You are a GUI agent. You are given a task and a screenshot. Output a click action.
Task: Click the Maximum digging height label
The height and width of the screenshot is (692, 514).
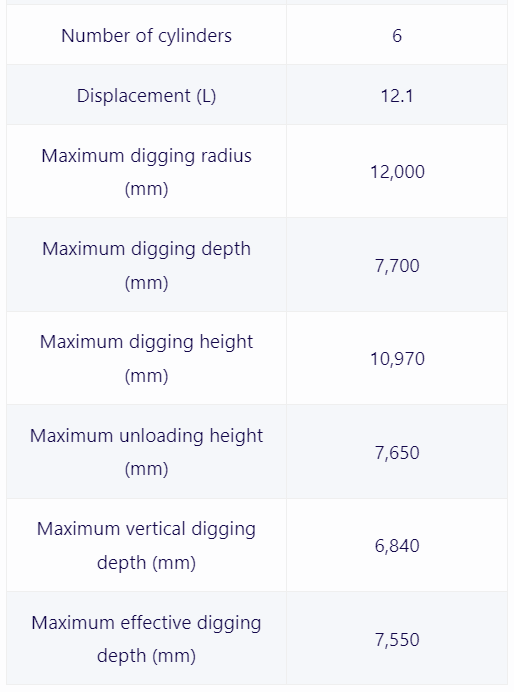click(x=146, y=358)
